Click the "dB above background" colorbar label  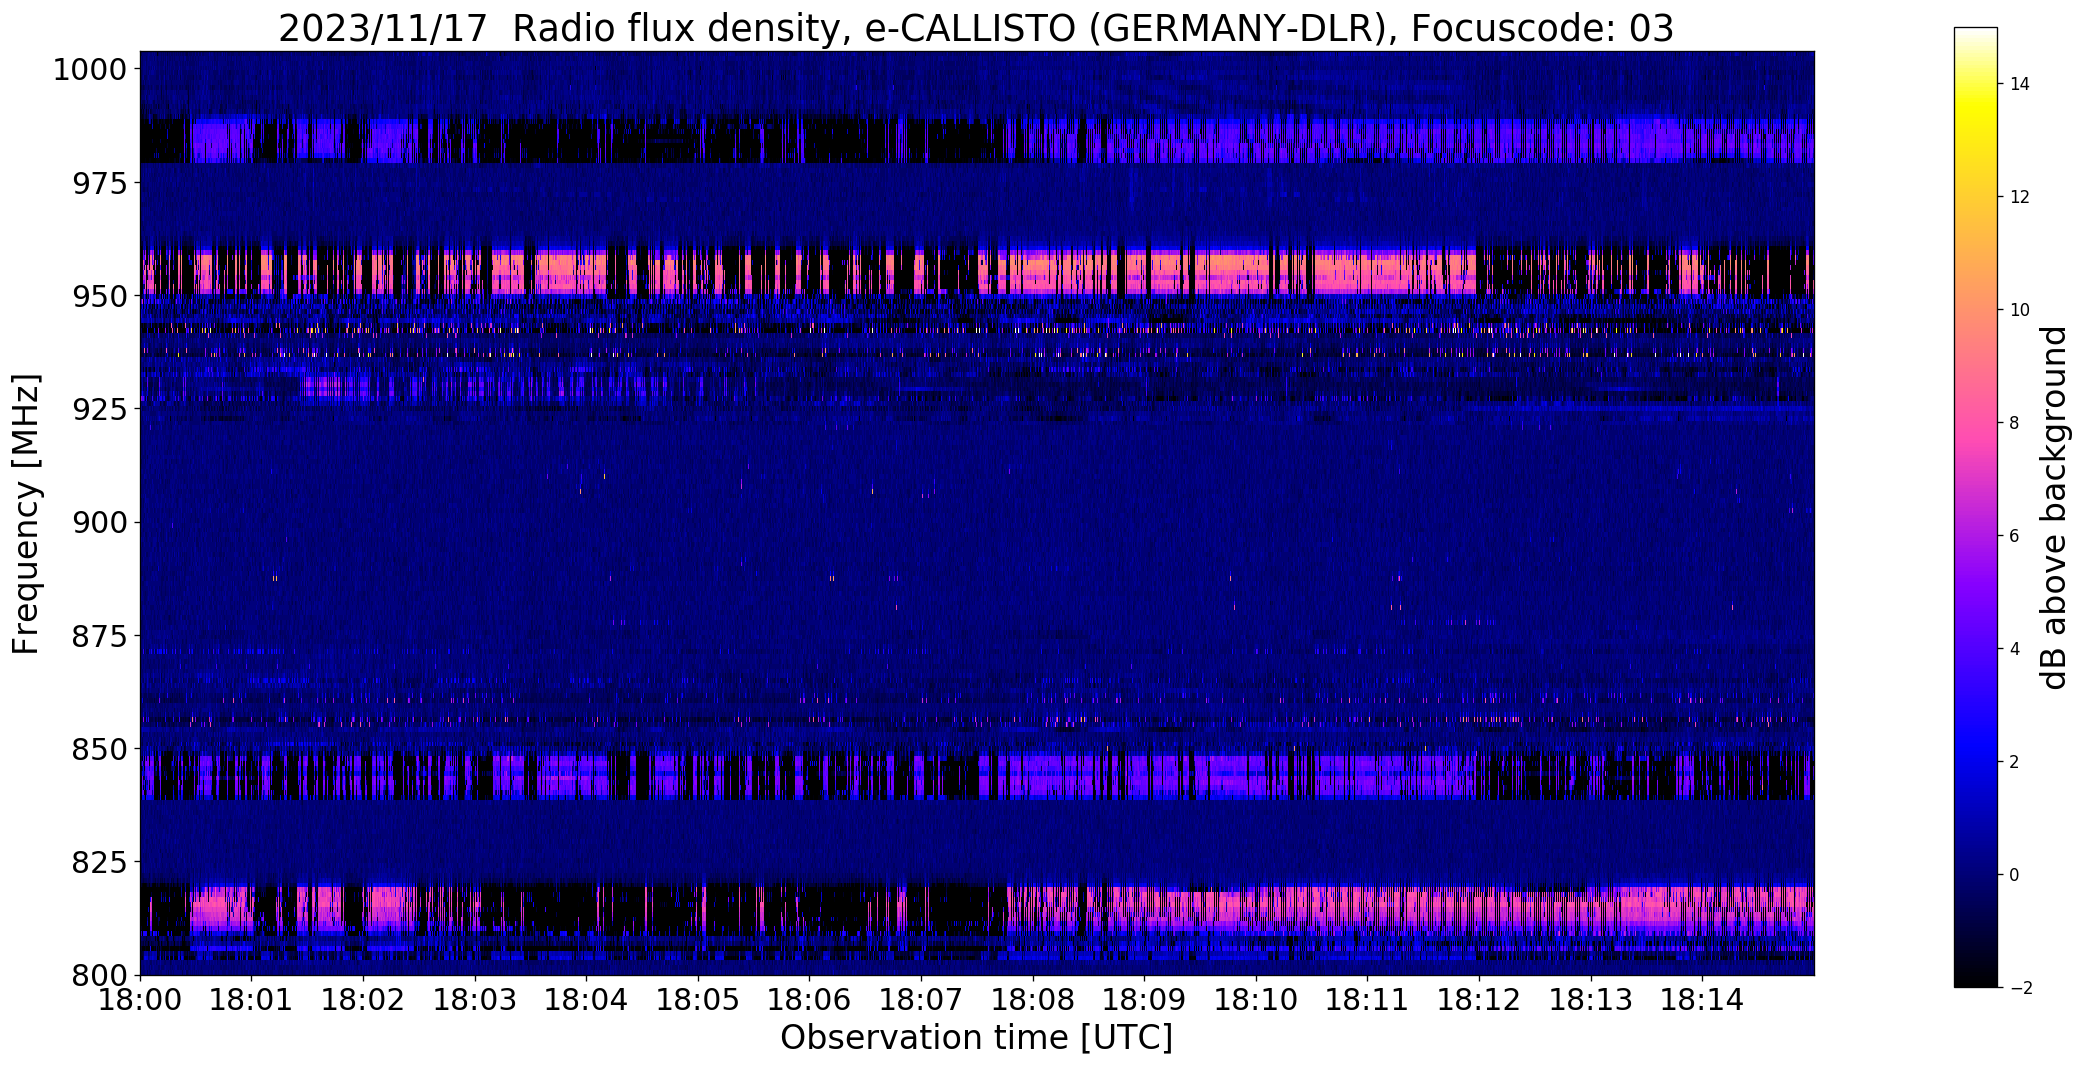point(2055,507)
